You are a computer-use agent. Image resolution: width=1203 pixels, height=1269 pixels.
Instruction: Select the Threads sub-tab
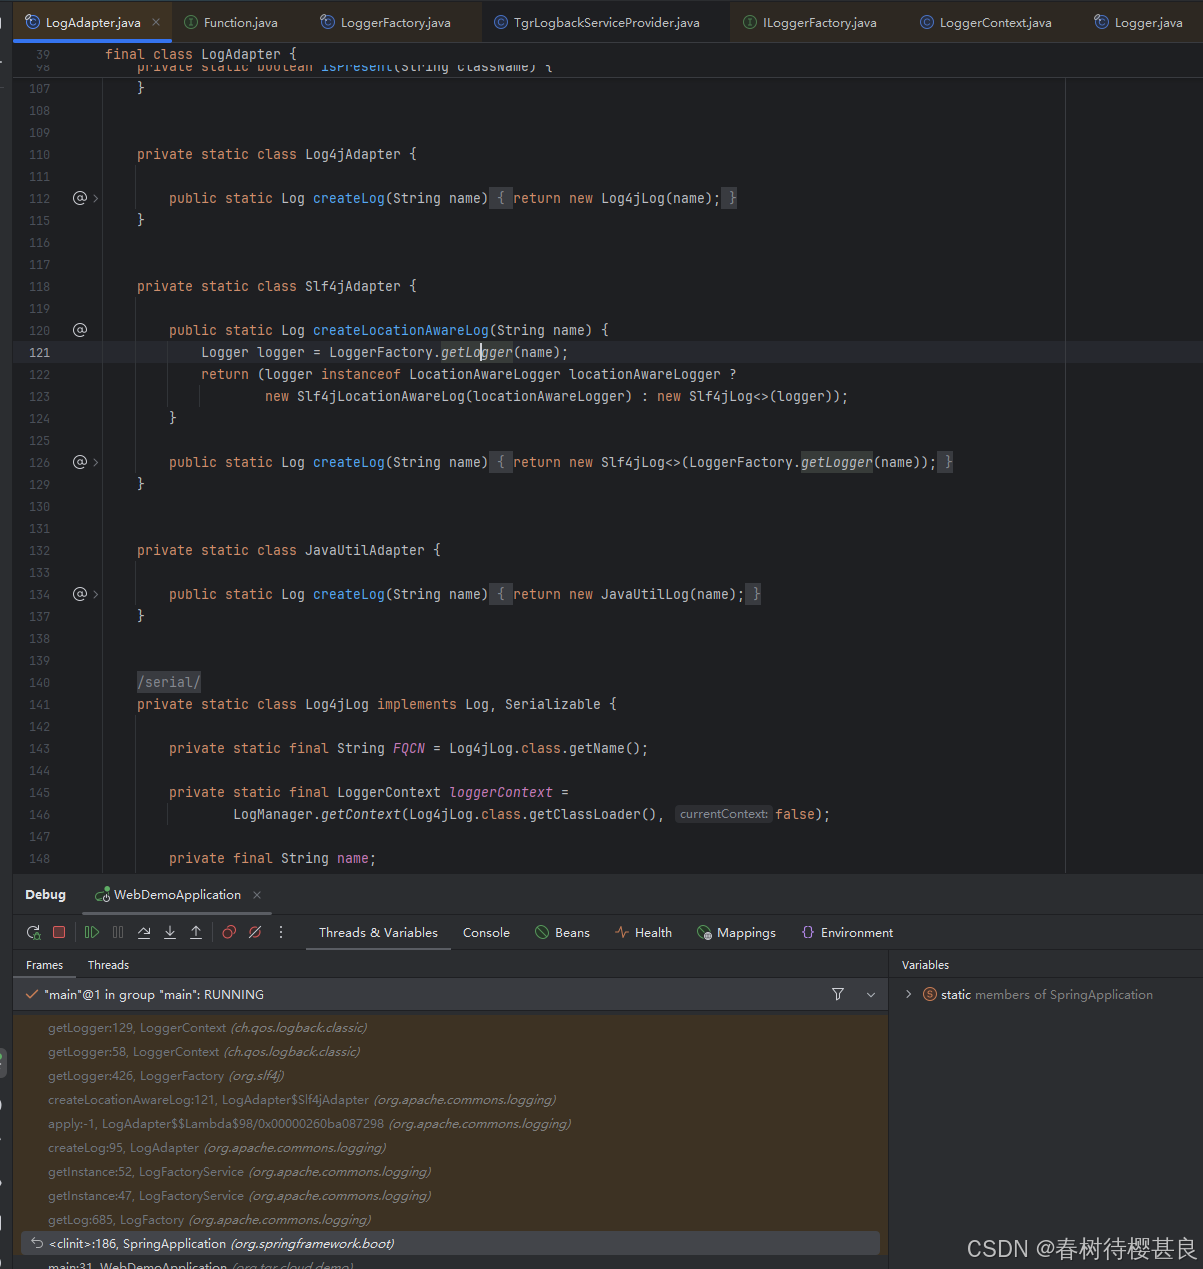coord(108,965)
